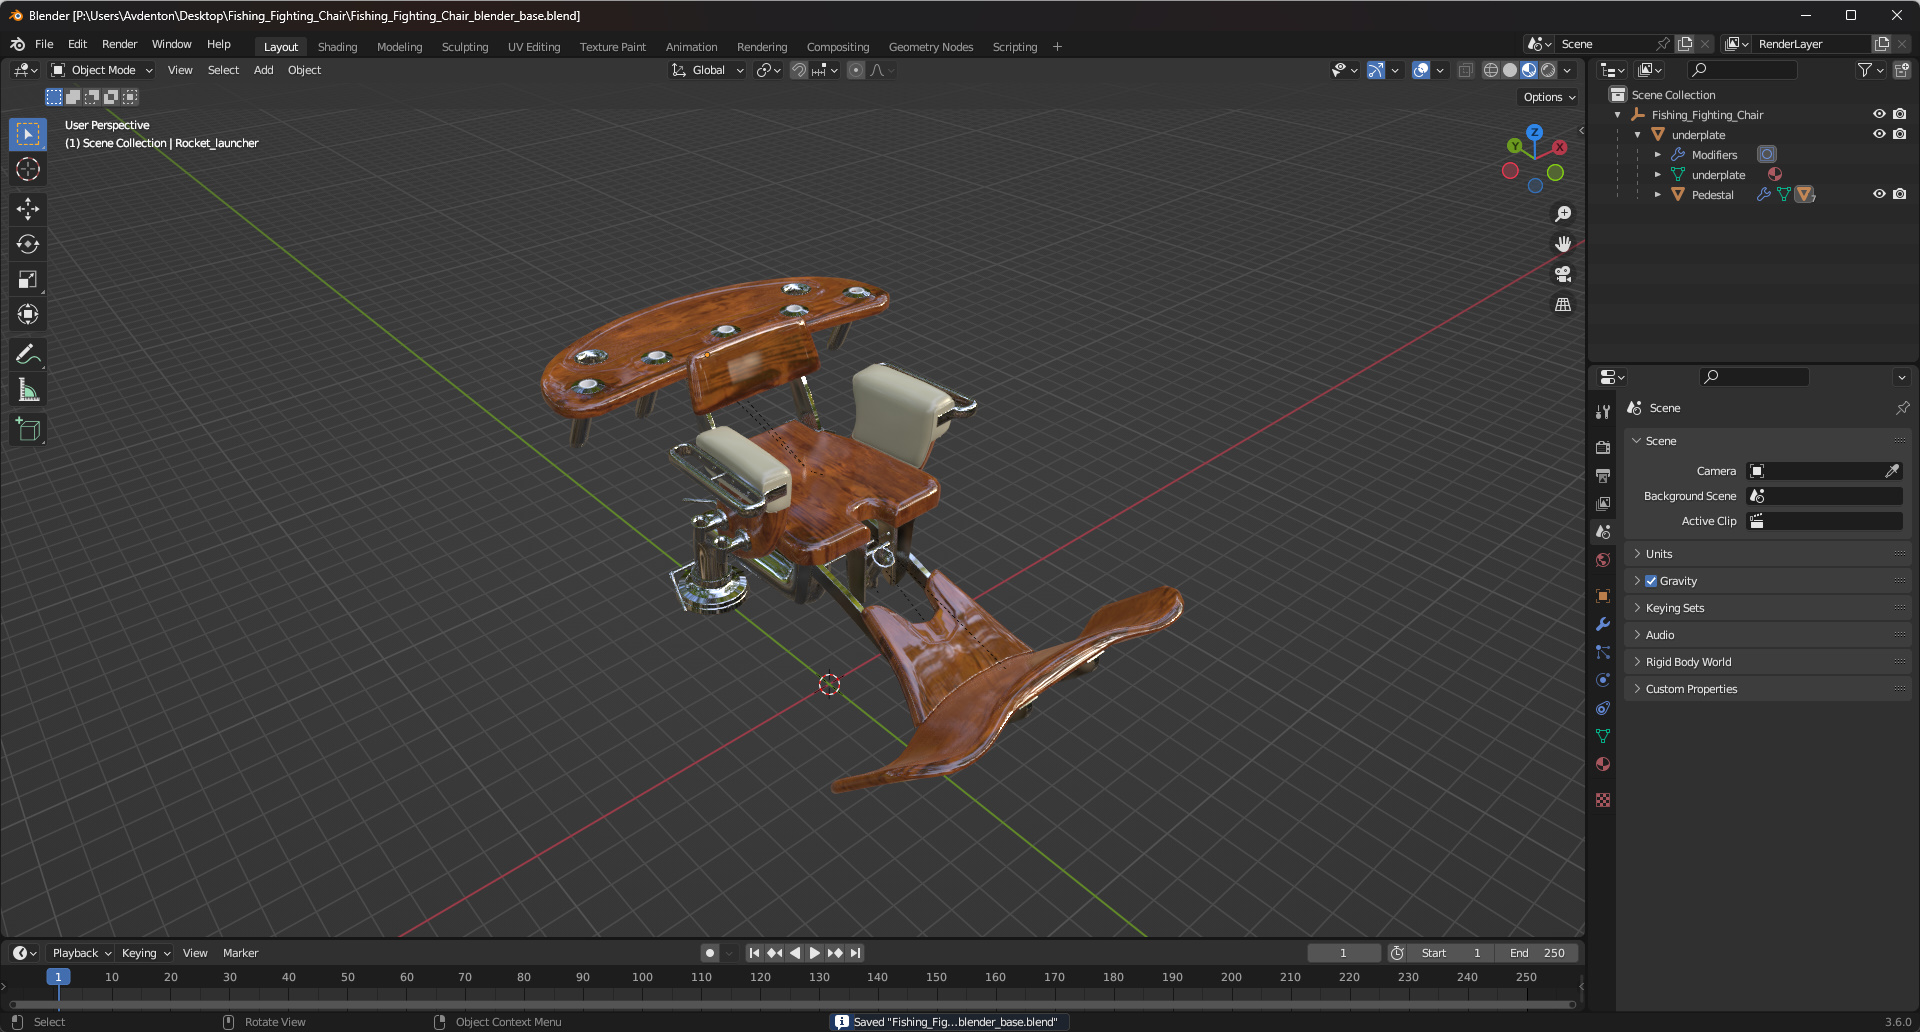Activate the 3D Cursor tool
This screenshot has height=1032, width=1920.
[28, 169]
